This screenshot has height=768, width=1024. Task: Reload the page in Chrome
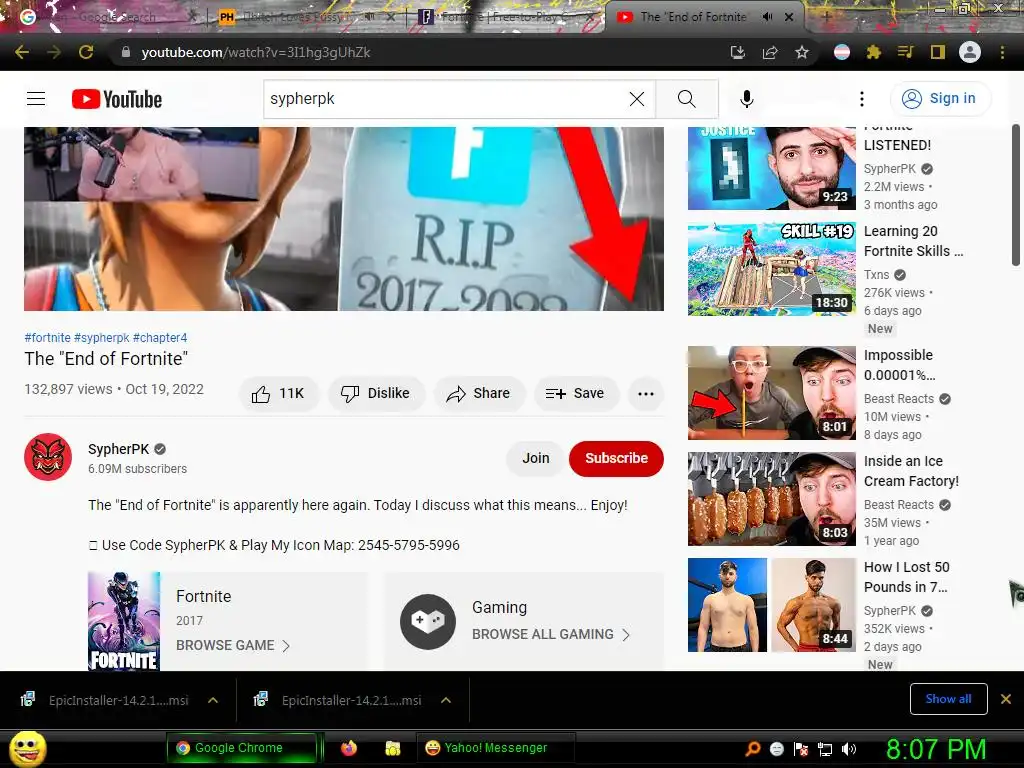tap(86, 52)
